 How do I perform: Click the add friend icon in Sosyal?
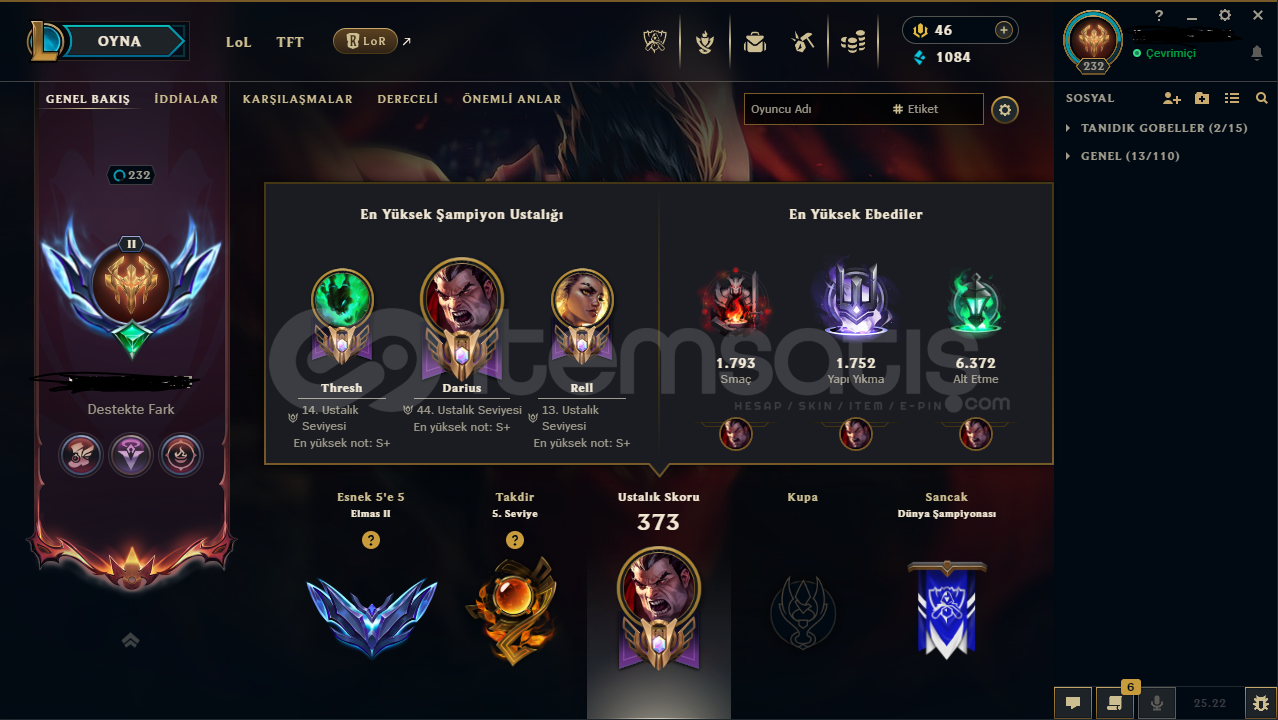coord(1172,98)
